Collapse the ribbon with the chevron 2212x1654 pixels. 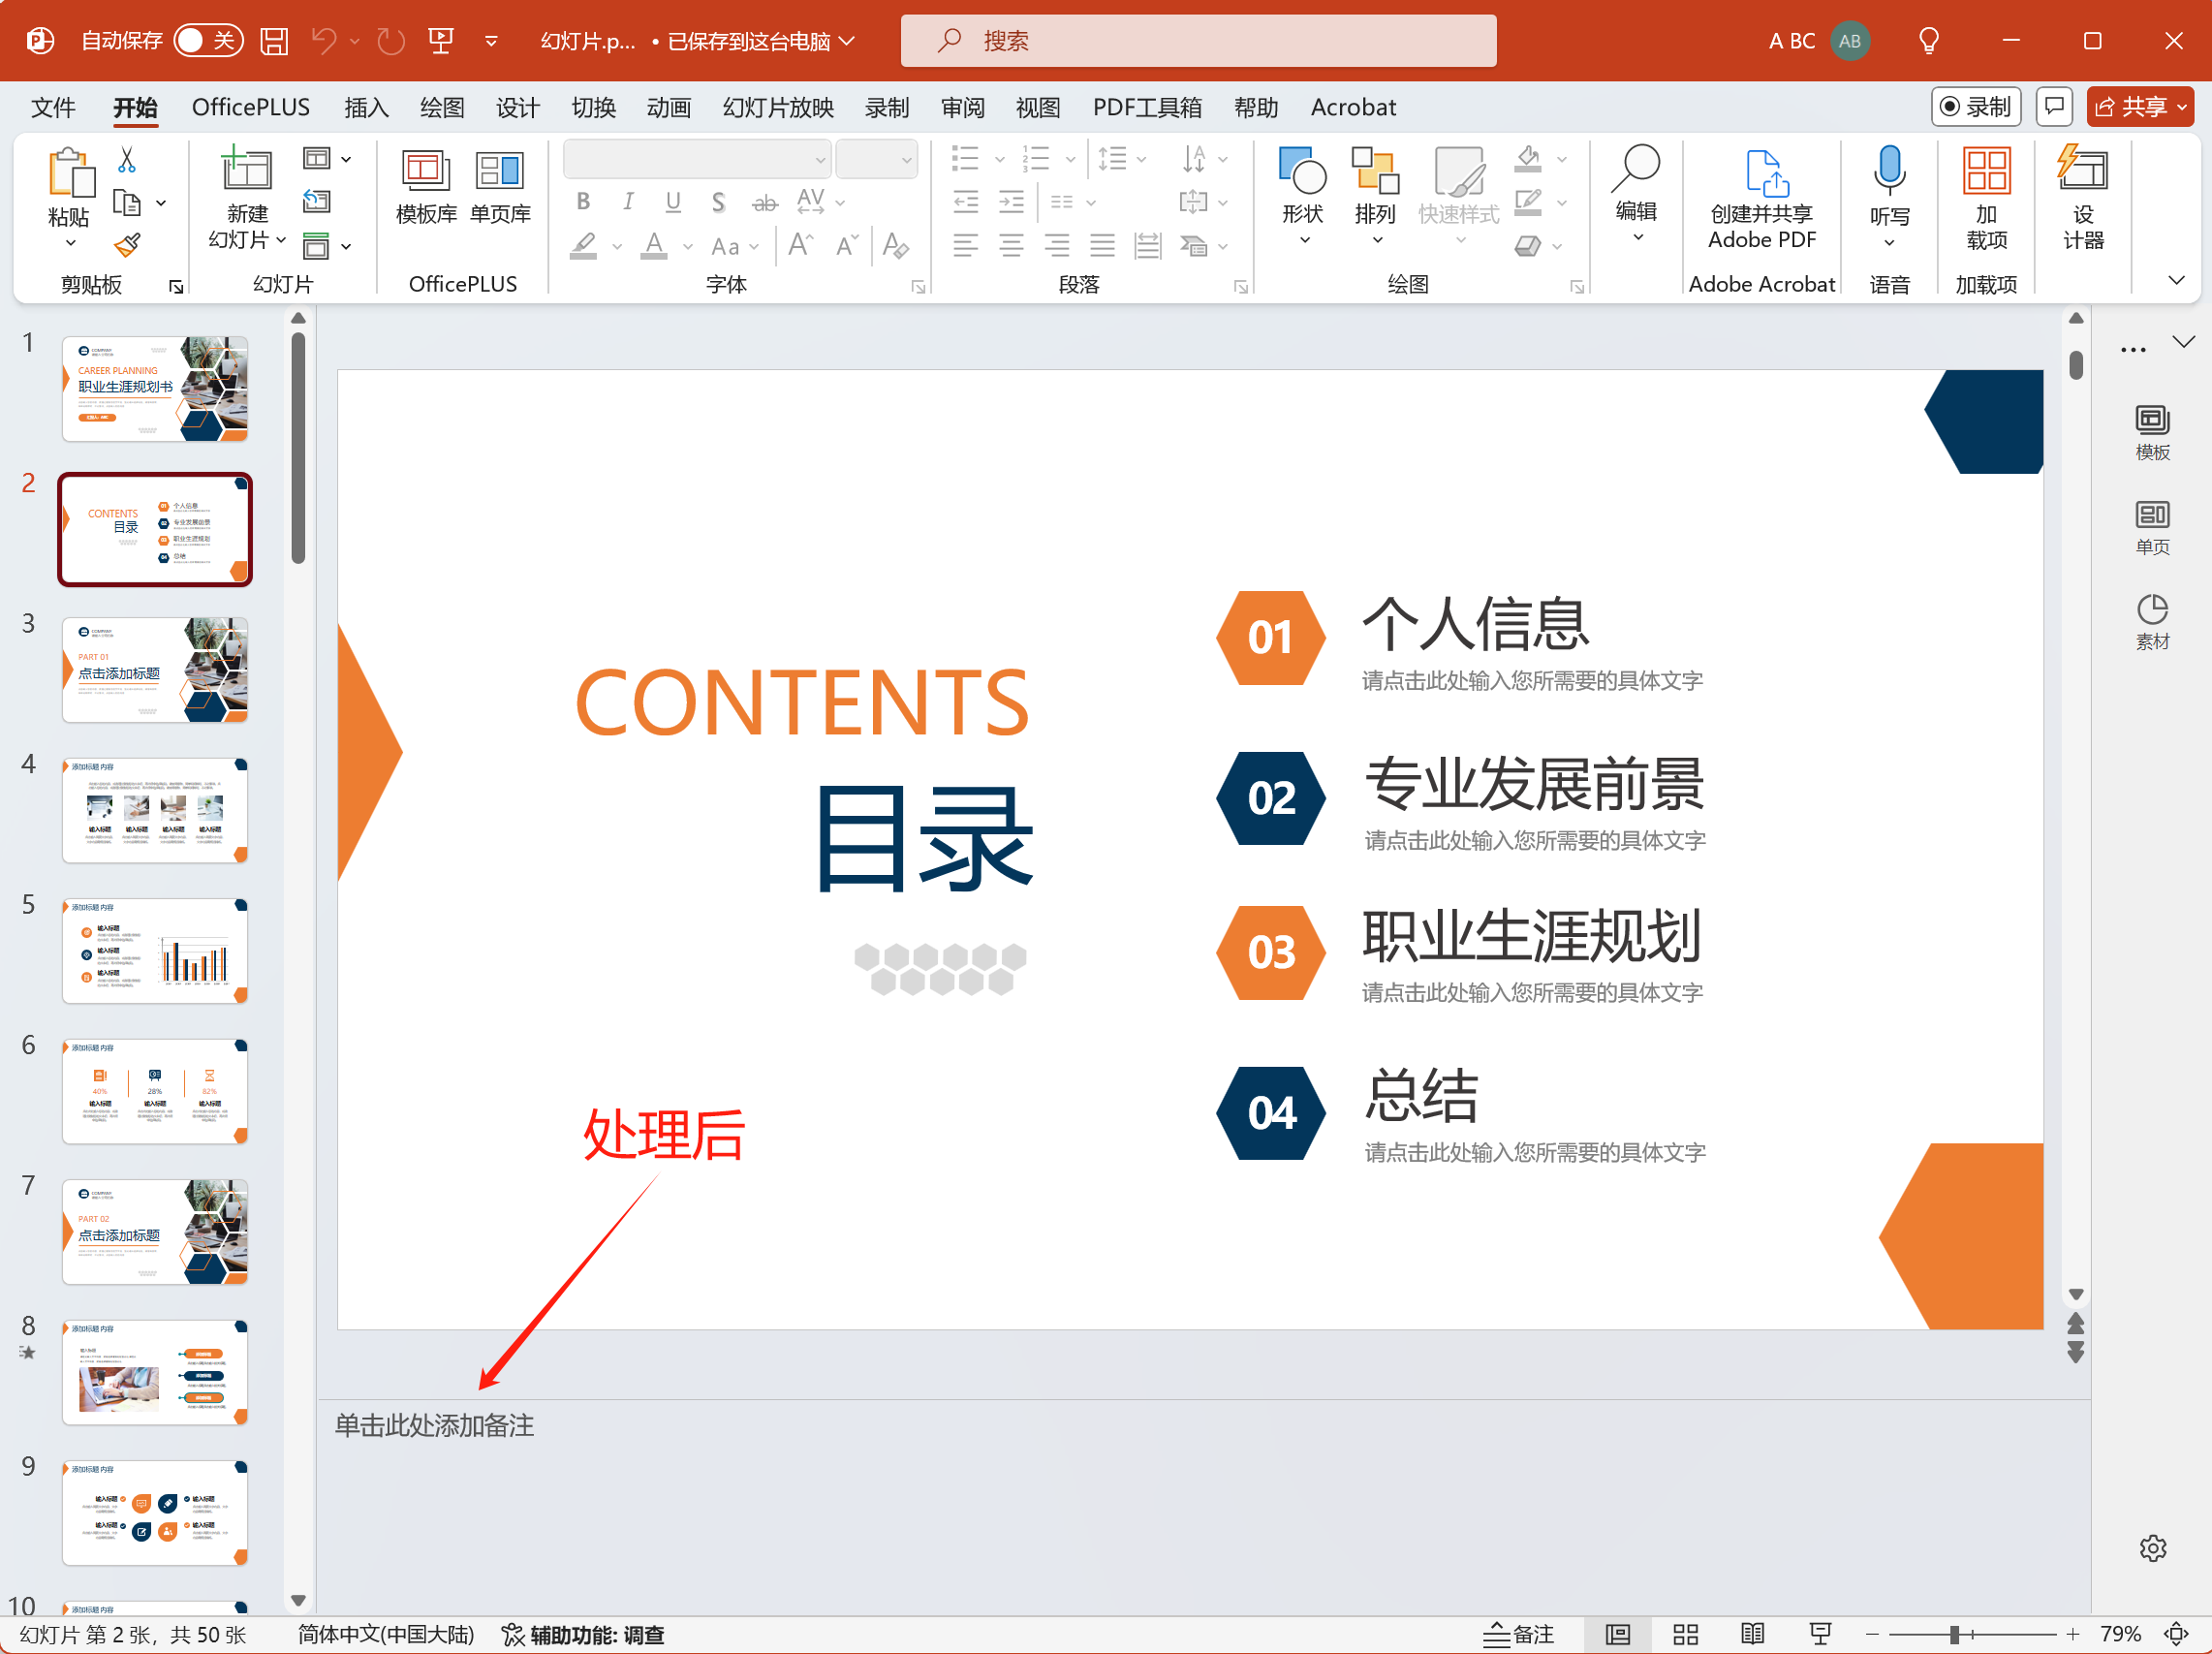pos(2176,281)
